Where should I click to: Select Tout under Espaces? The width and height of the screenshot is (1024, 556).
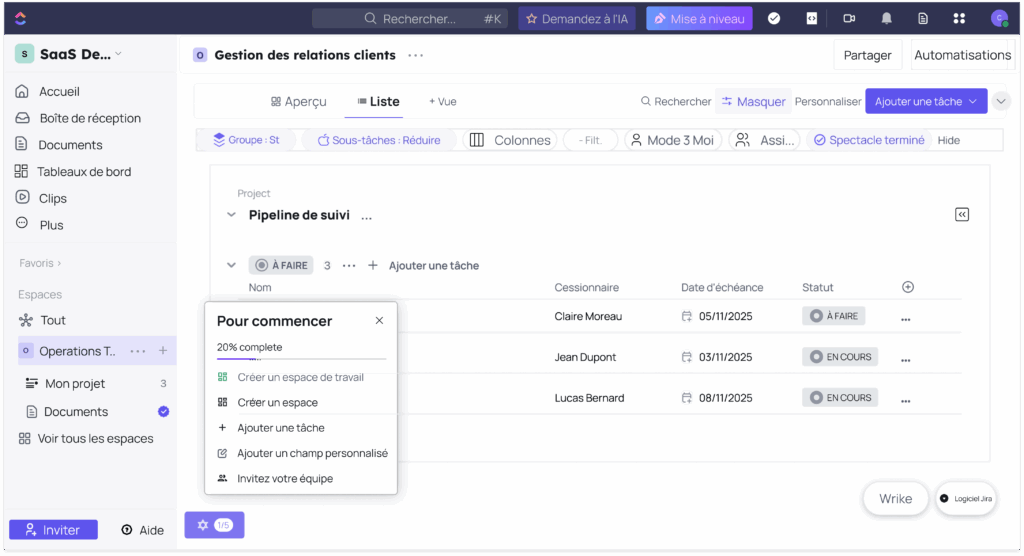(52, 320)
